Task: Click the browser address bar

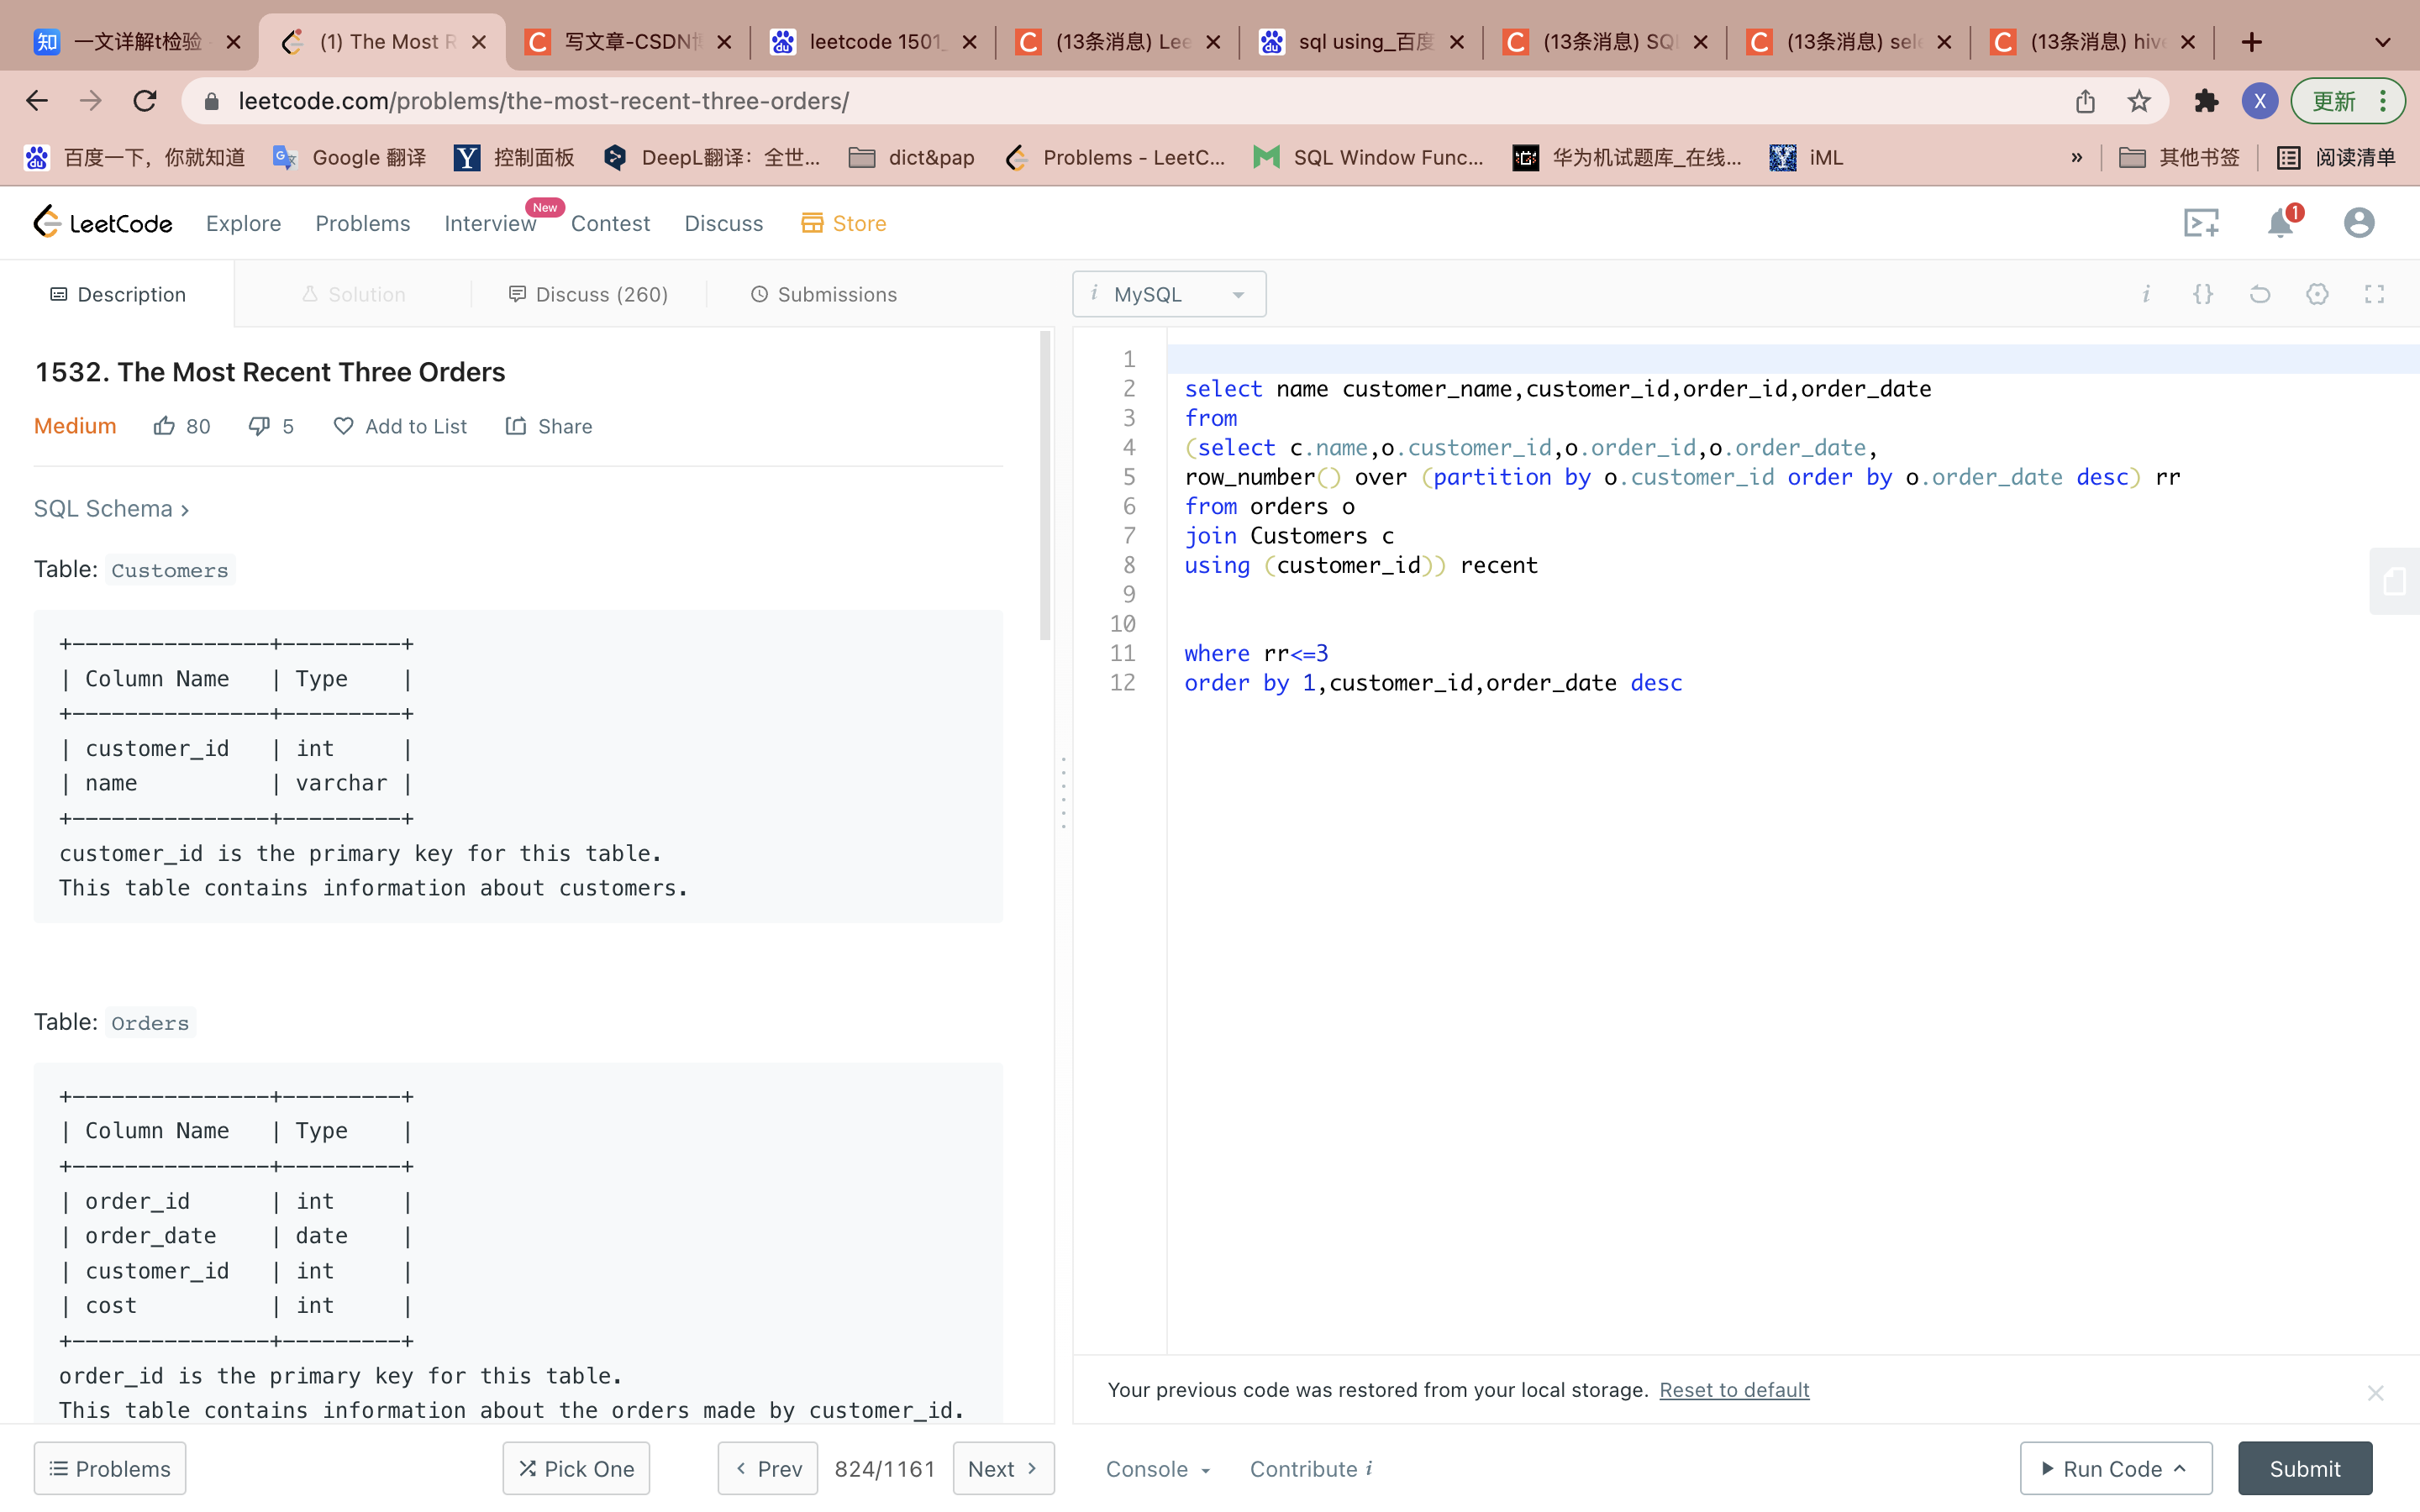Action: 1100,101
